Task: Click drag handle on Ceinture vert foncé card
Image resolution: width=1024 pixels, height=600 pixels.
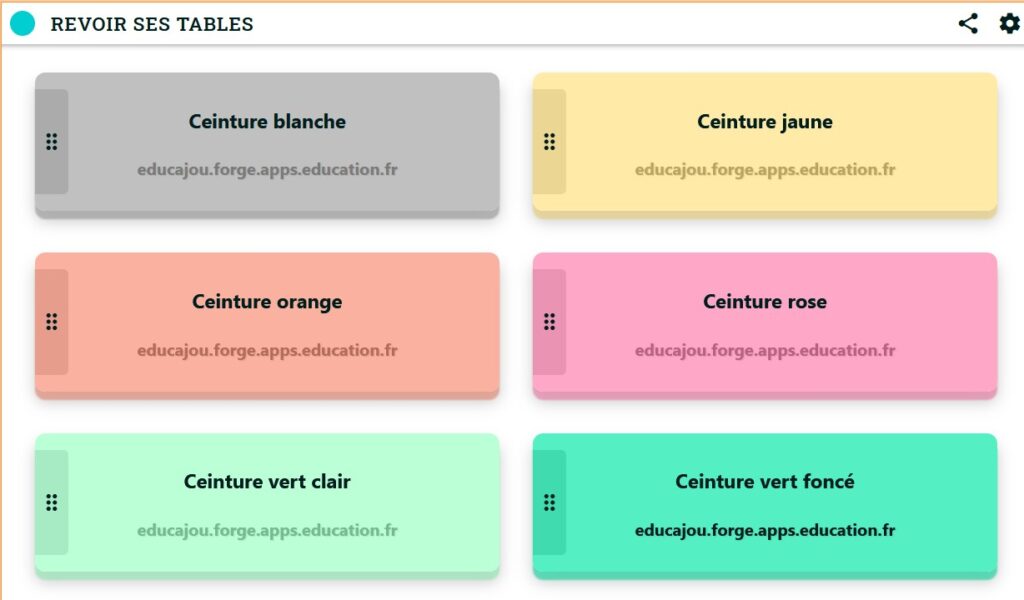Action: point(549,502)
